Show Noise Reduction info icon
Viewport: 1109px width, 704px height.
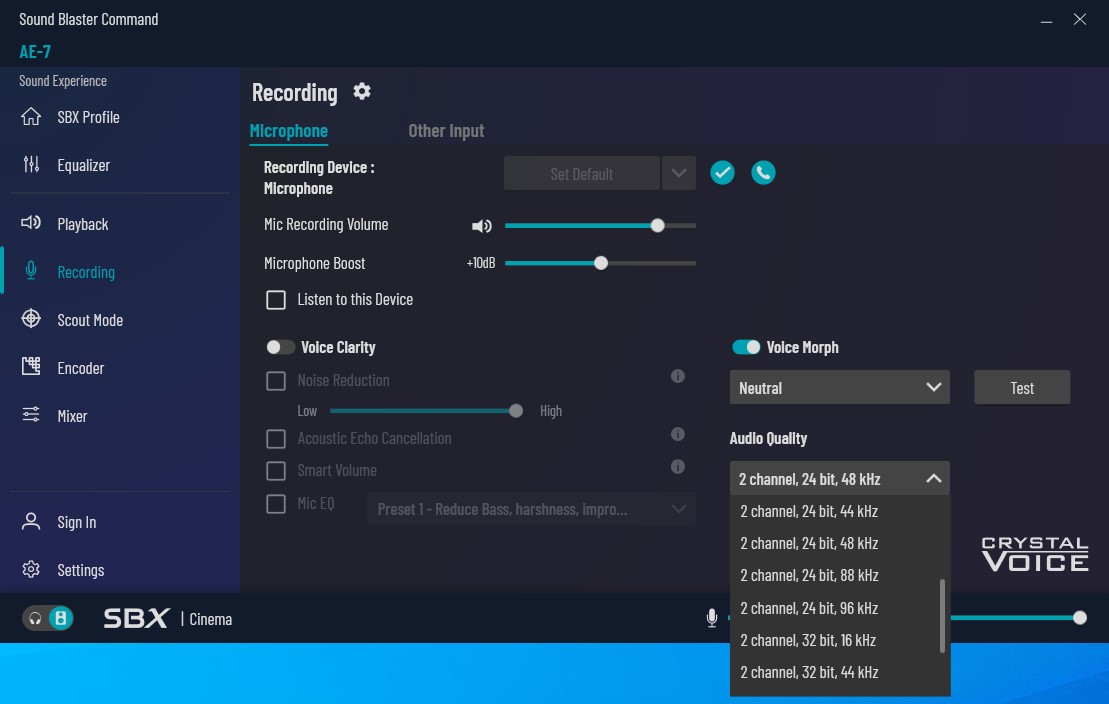pyautogui.click(x=678, y=376)
